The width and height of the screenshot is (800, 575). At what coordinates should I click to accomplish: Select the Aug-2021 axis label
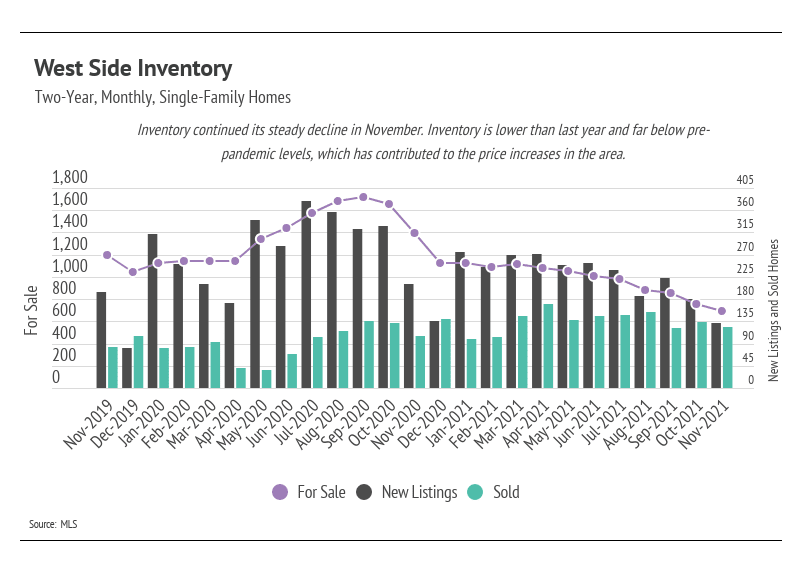627,424
